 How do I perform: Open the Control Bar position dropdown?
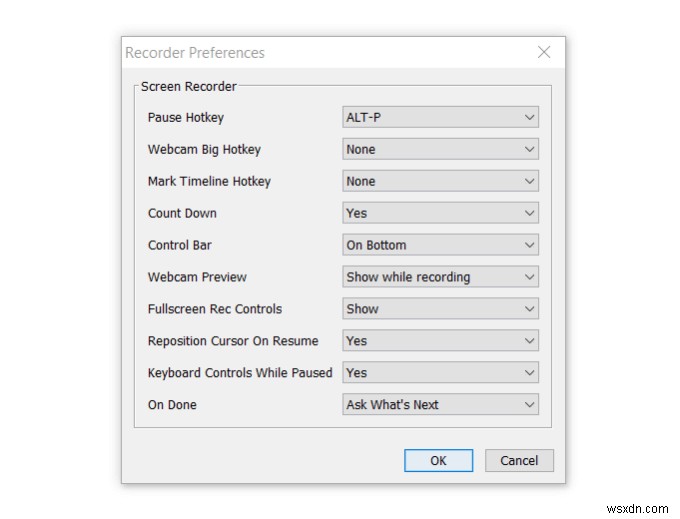click(x=440, y=245)
